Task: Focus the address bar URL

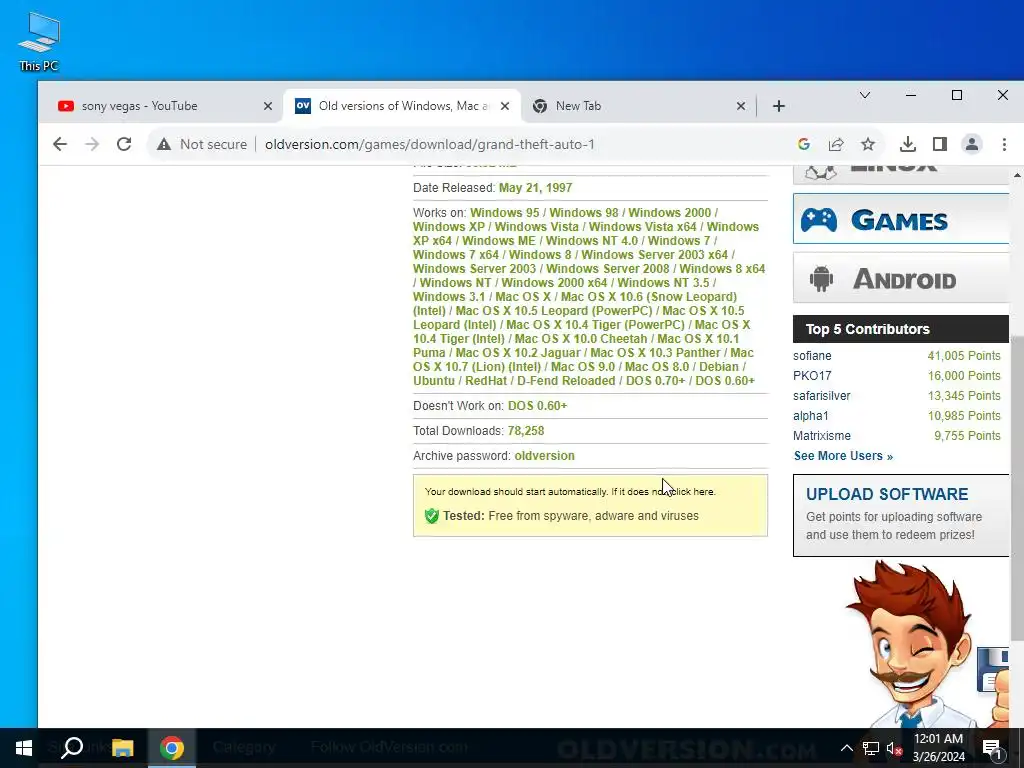Action: pos(430,144)
